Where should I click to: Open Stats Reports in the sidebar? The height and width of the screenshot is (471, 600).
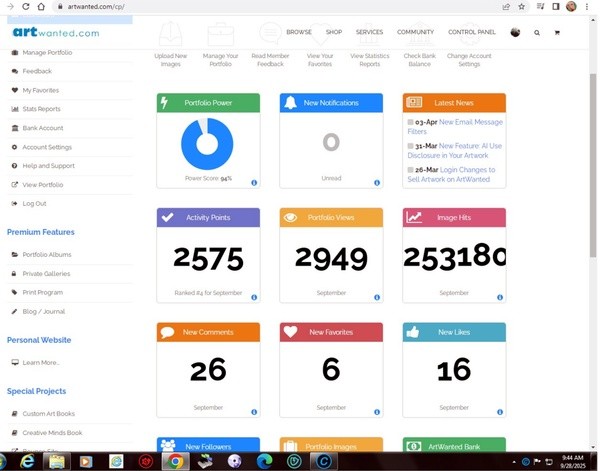click(41, 109)
